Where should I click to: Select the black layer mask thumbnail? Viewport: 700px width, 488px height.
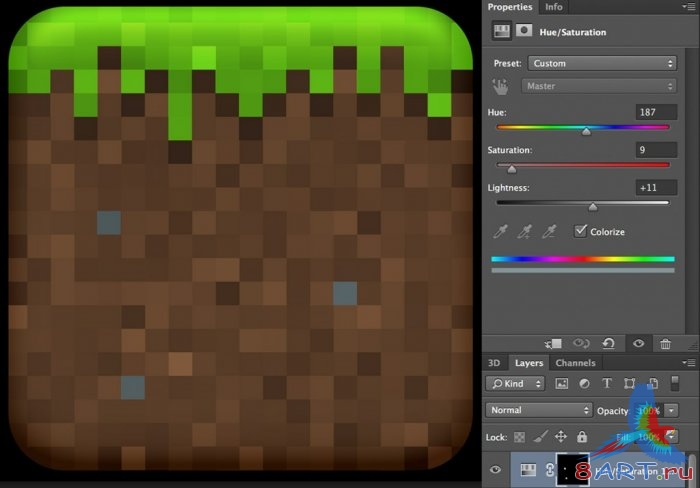(572, 470)
